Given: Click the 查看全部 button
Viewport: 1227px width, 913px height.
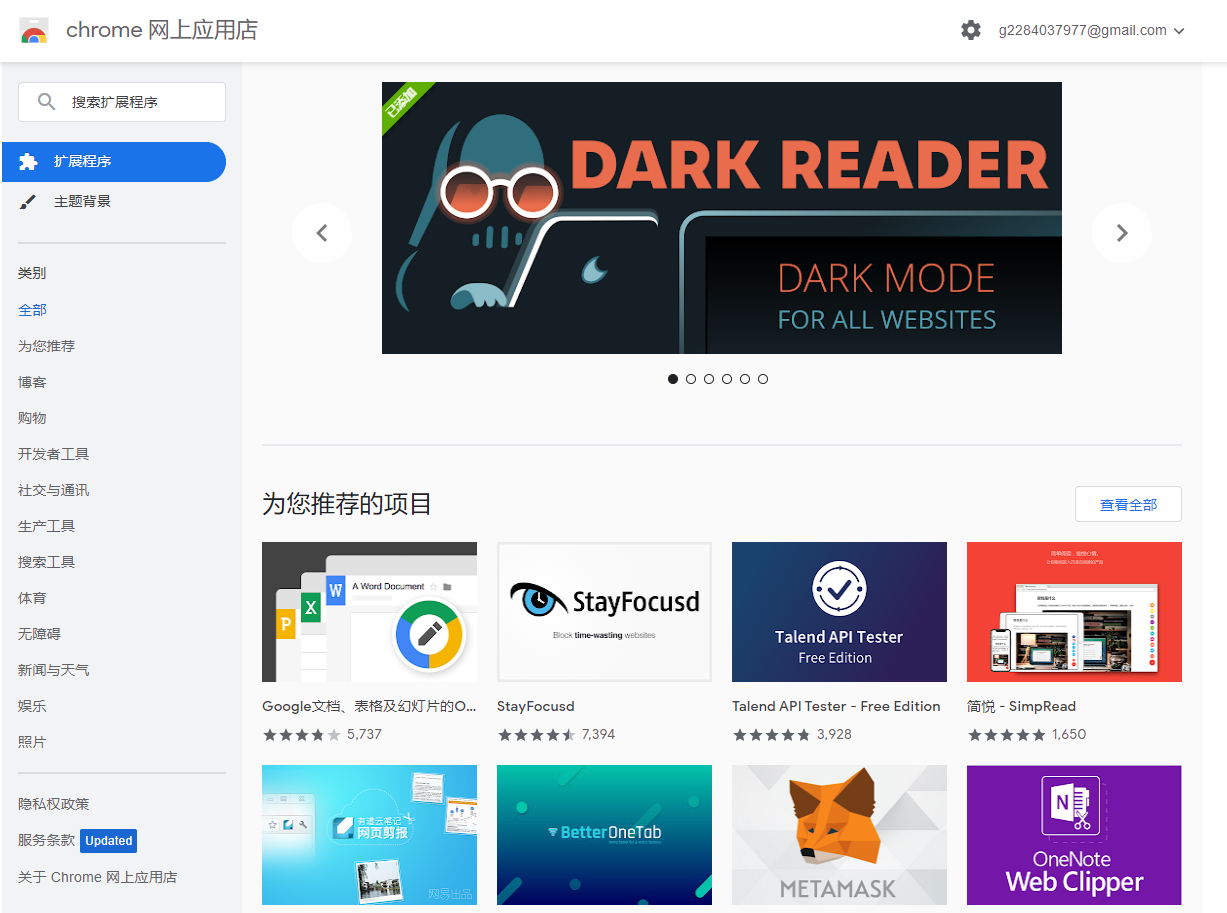Looking at the screenshot, I should coord(1128,504).
